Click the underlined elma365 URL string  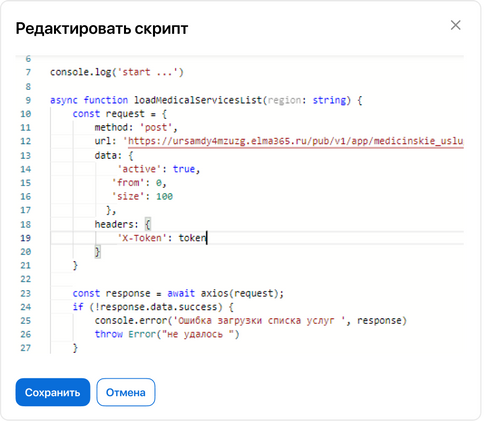(294, 141)
